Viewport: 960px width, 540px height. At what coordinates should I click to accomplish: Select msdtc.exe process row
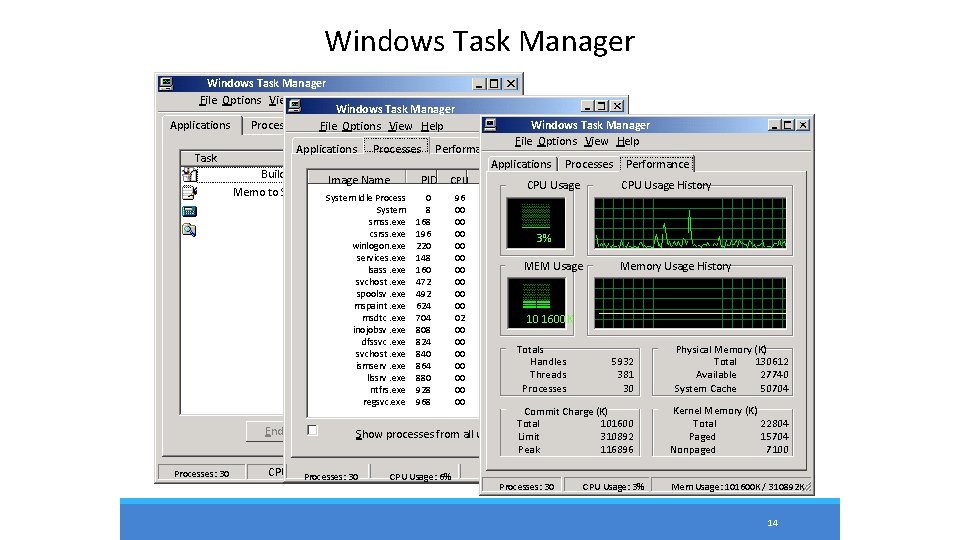coord(395,318)
